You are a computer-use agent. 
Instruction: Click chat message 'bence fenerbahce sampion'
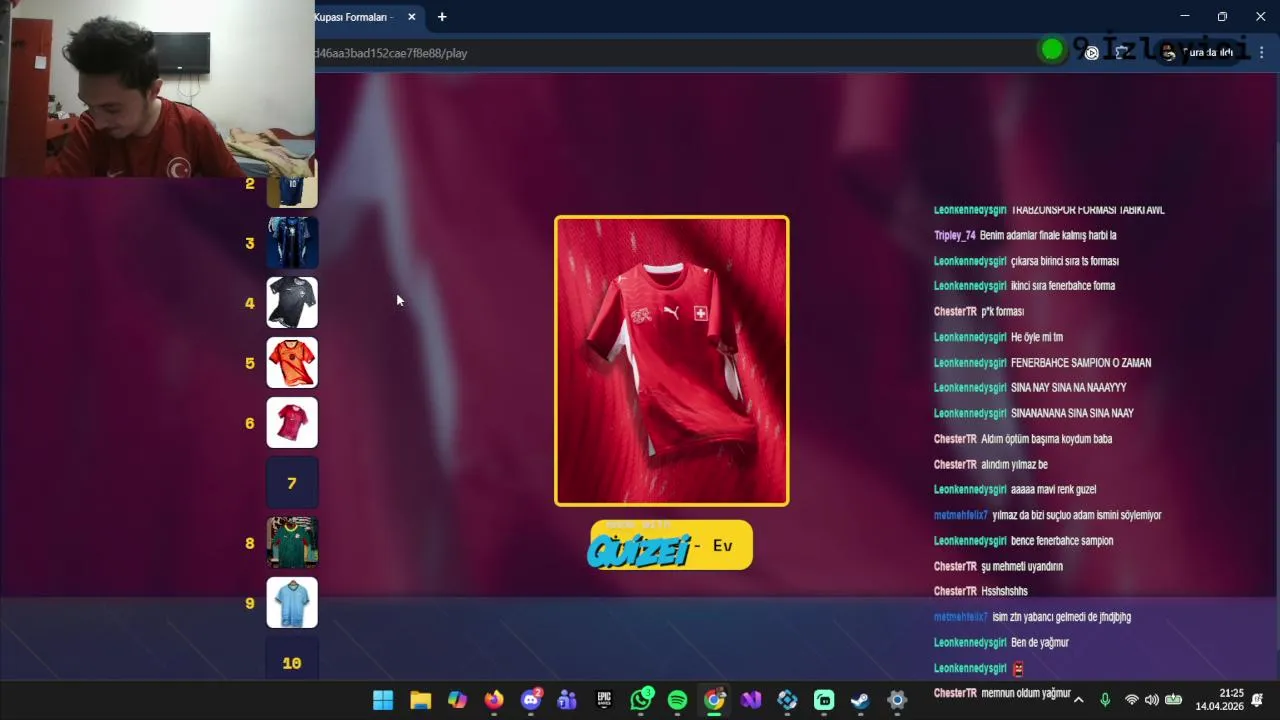pos(1062,541)
